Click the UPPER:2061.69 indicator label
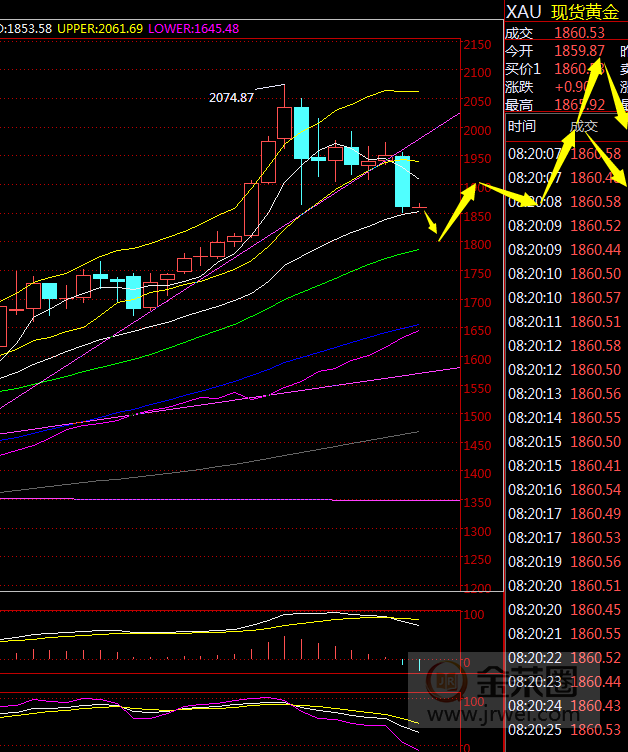 click(100, 28)
